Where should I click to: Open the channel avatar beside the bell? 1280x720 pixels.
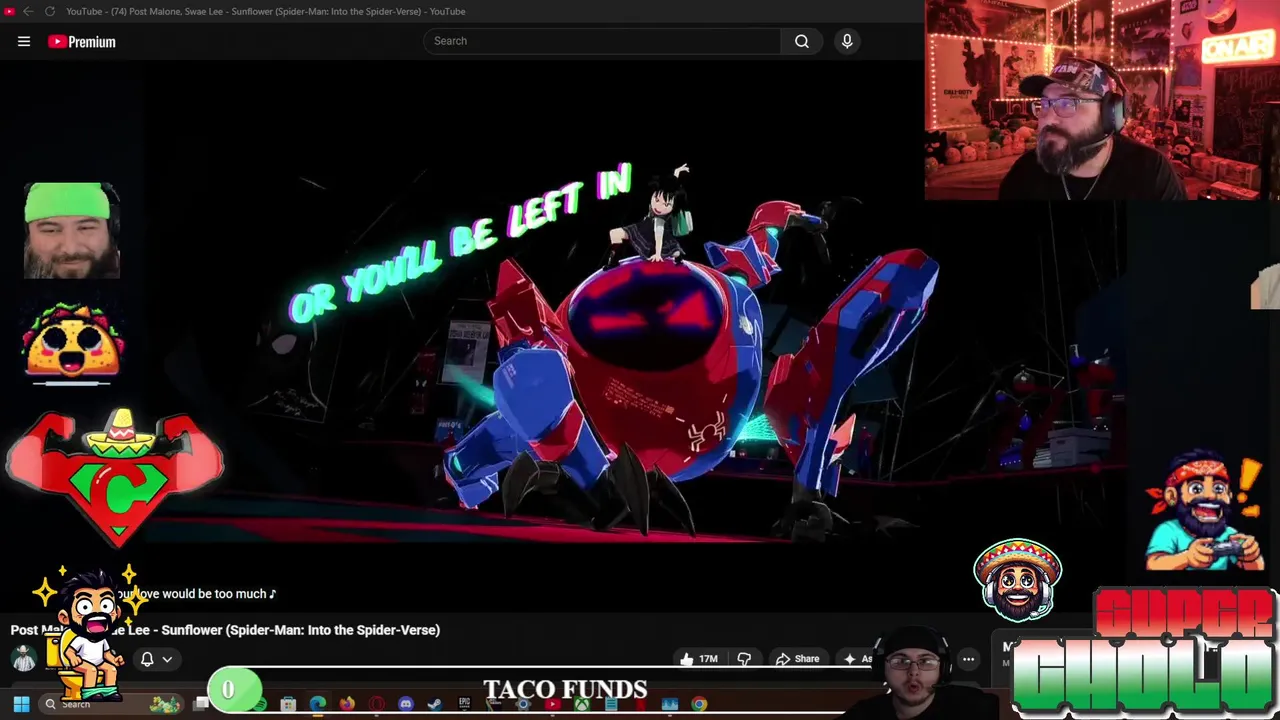23,658
